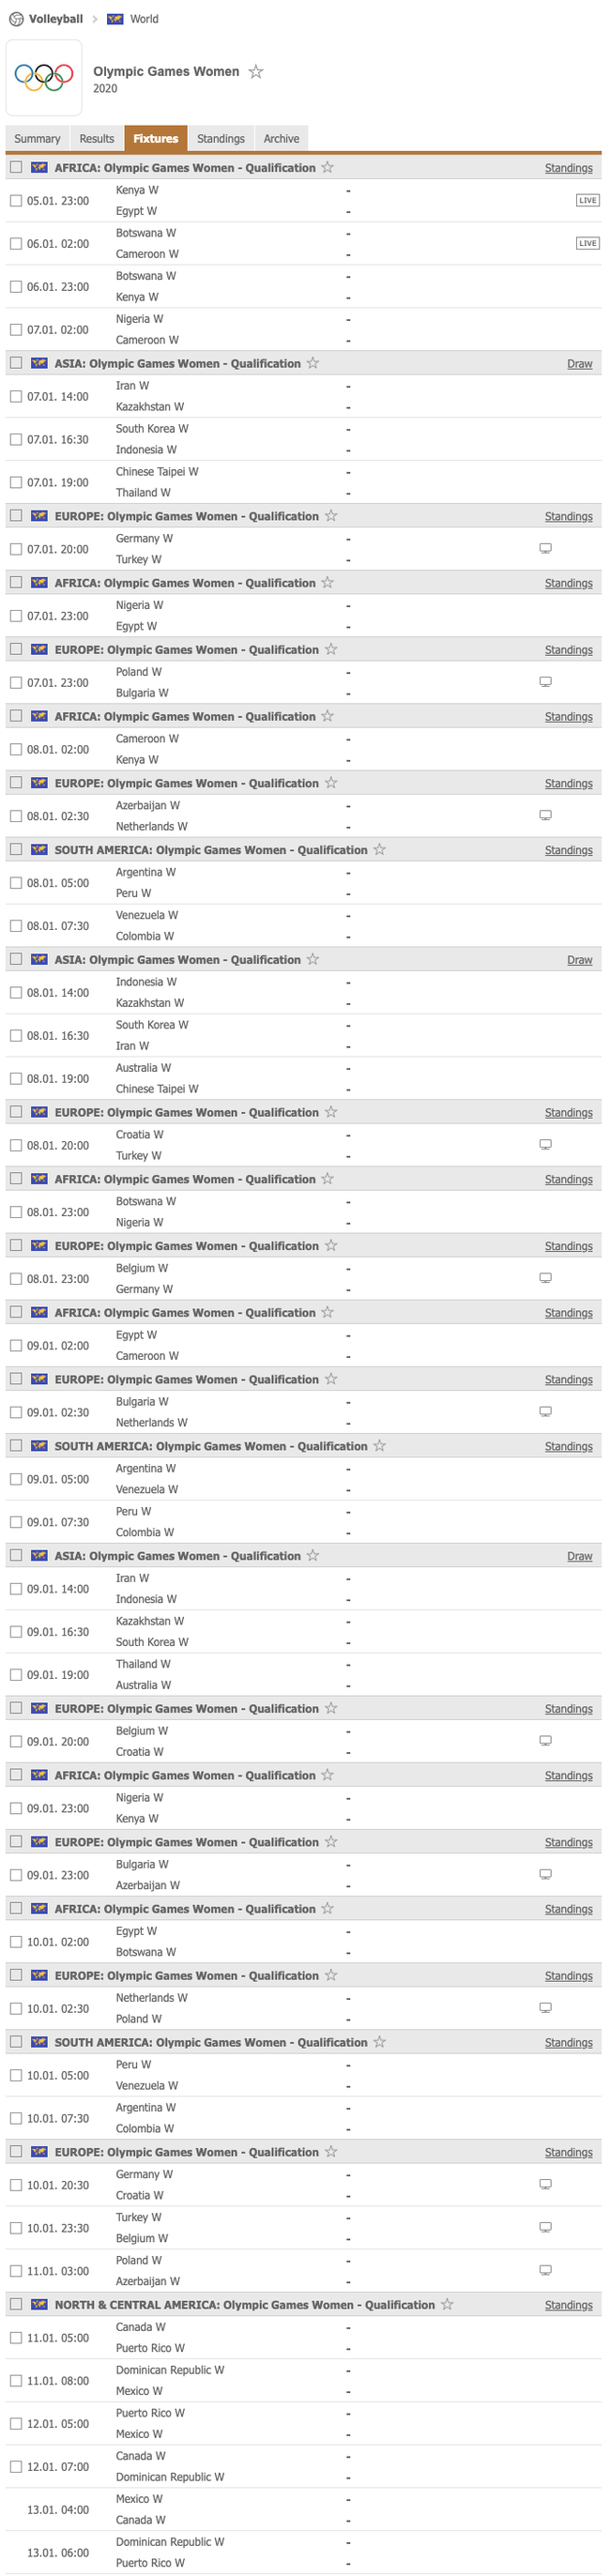Select all matches in first Africa qualification header
The width and height of the screenshot is (610, 2576).
point(16,168)
